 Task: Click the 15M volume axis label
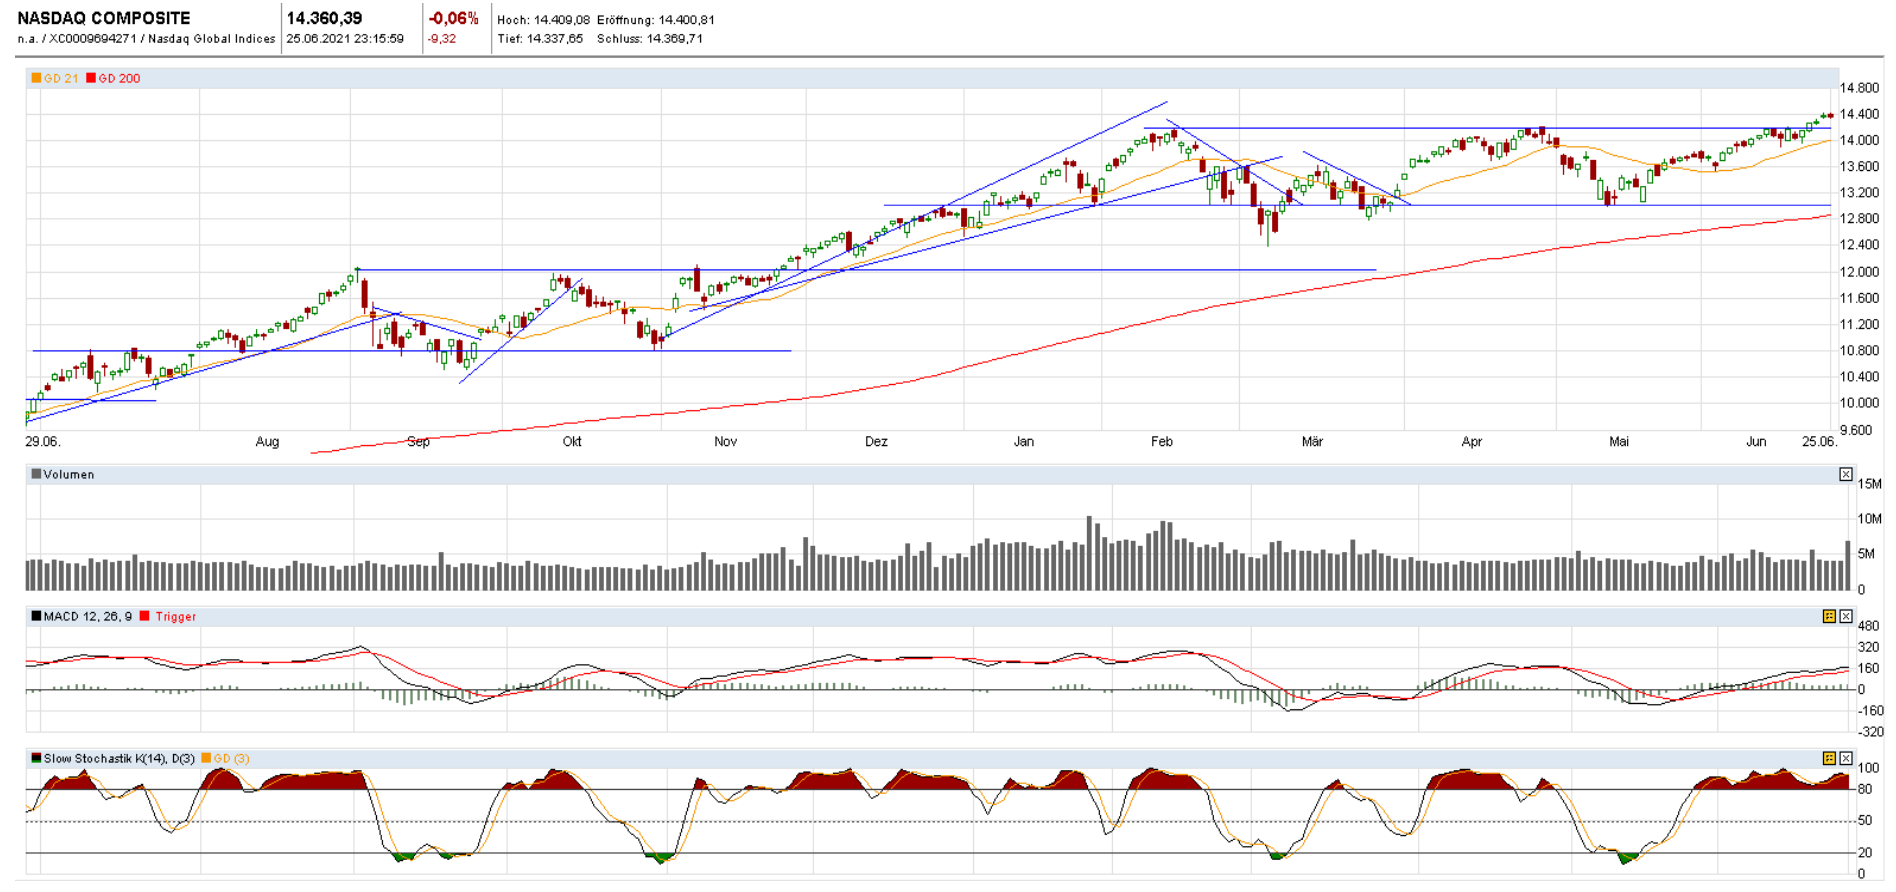point(1869,484)
